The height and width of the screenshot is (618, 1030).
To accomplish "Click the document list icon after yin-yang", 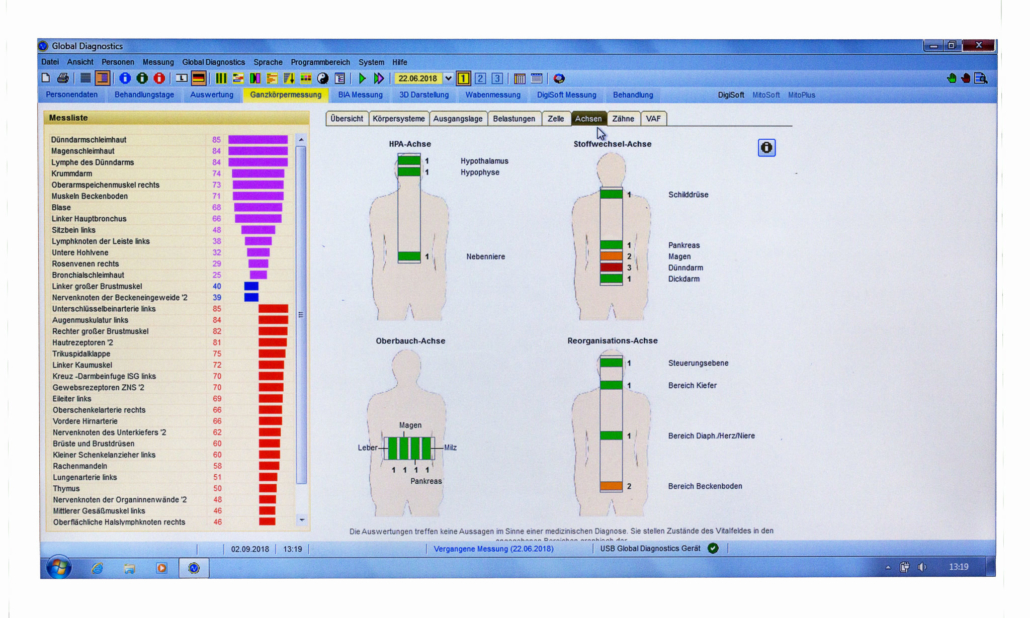I will [340, 78].
